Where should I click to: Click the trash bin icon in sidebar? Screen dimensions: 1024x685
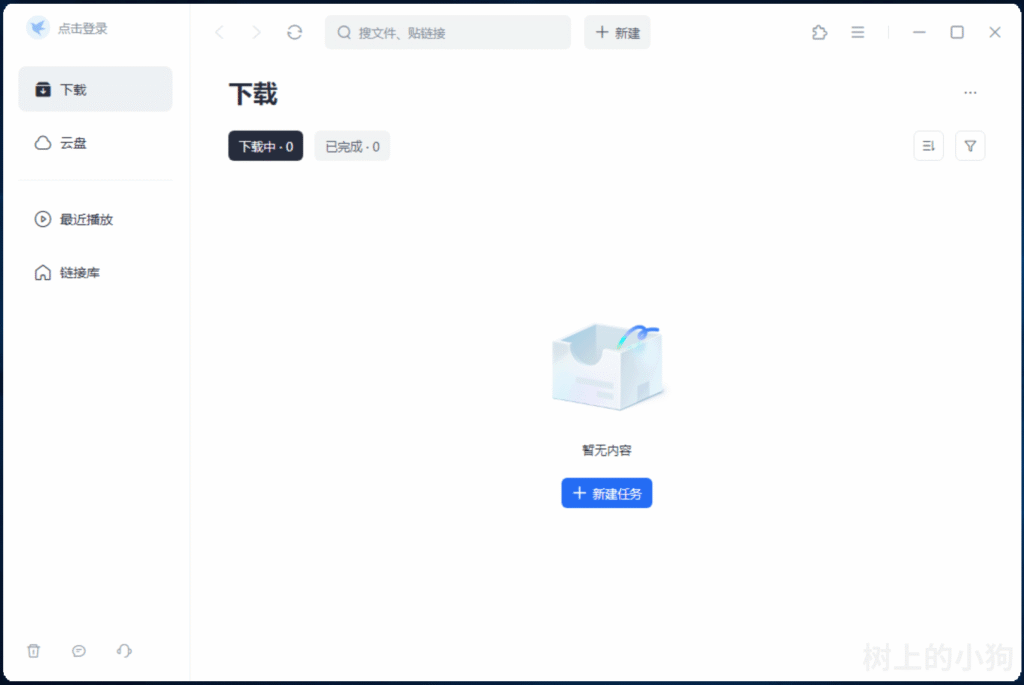click(34, 651)
